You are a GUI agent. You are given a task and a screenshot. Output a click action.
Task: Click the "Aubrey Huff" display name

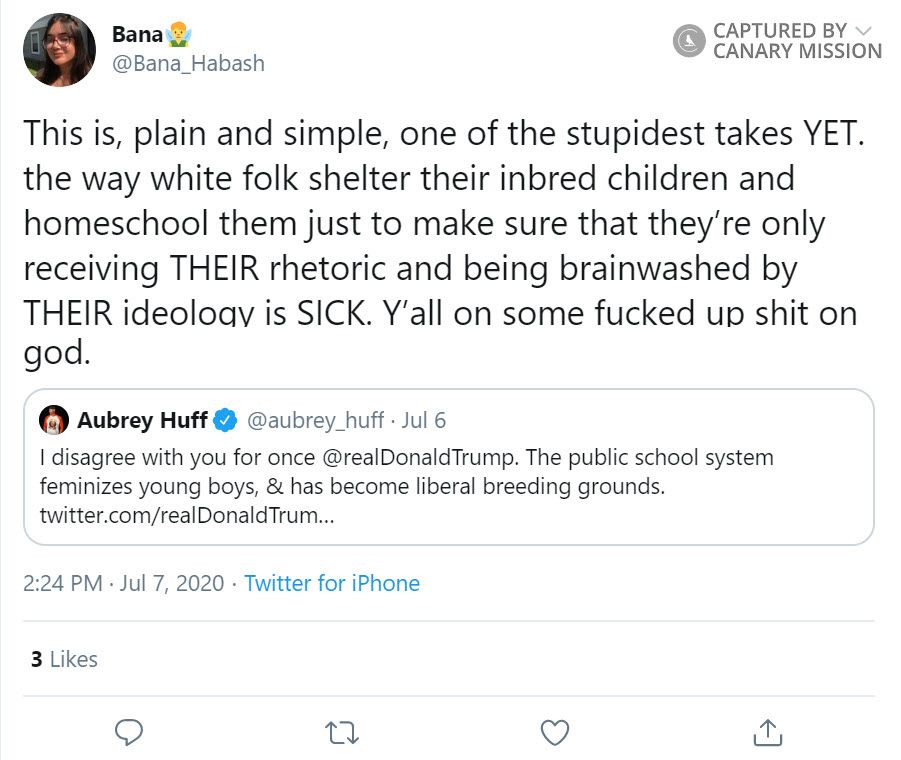[142, 421]
